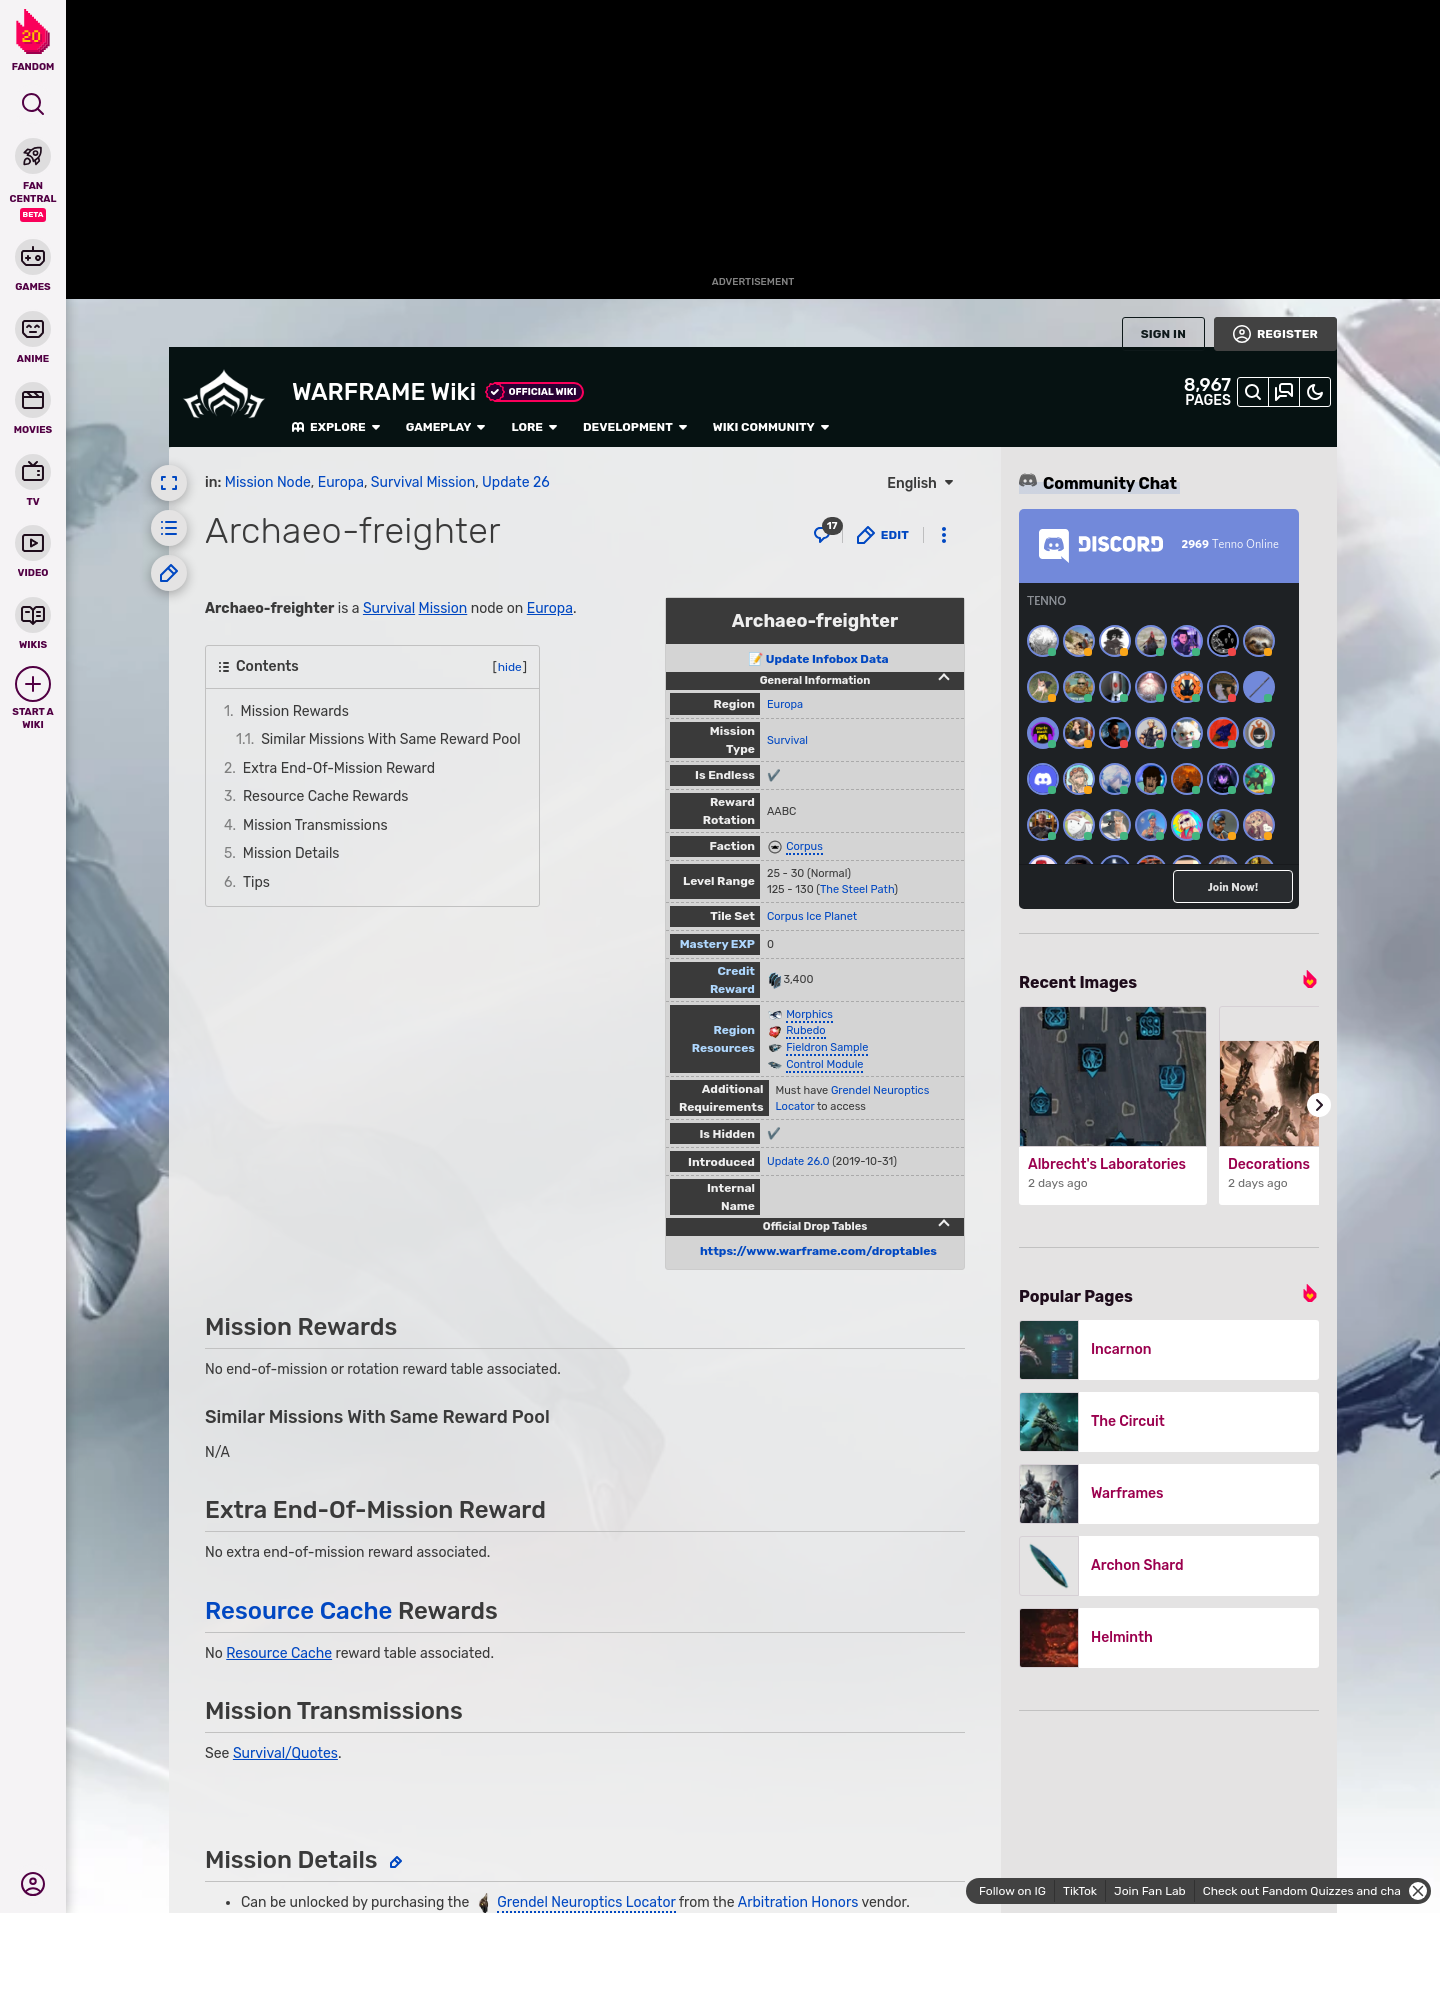
Task: Click the Start a Wiki plus icon
Action: [33, 684]
